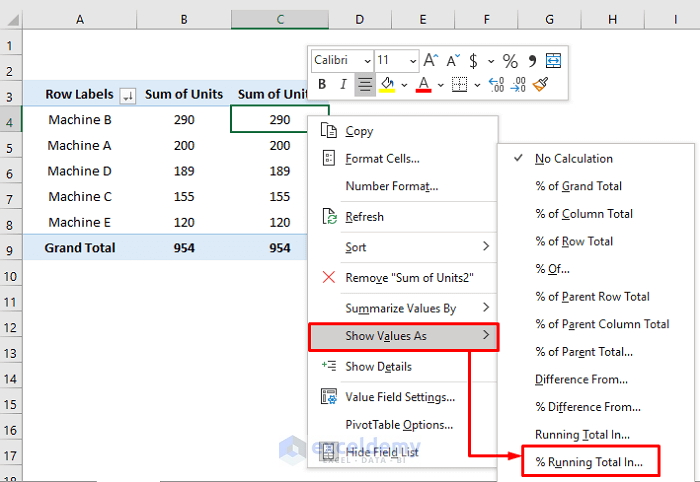Open the accounting format dropdown arrow
This screenshot has width=700, height=482.
tap(491, 61)
